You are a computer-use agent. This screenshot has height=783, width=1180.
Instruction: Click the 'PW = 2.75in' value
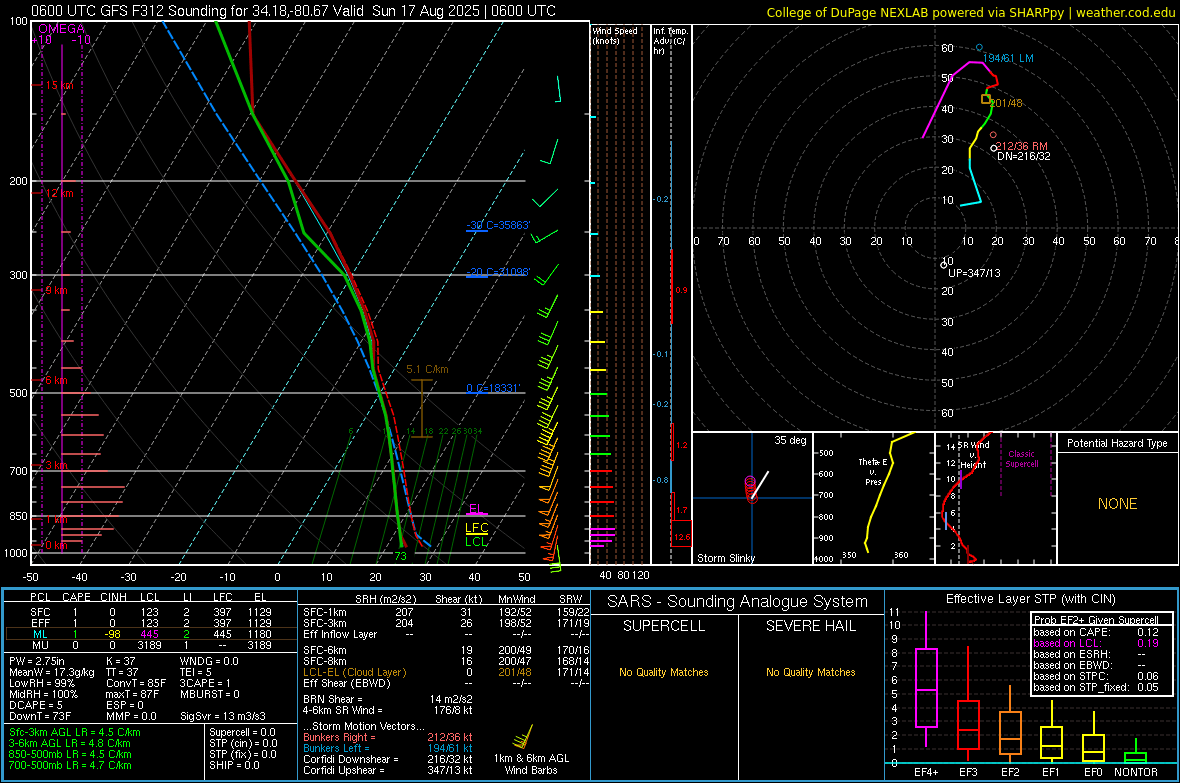(38, 661)
